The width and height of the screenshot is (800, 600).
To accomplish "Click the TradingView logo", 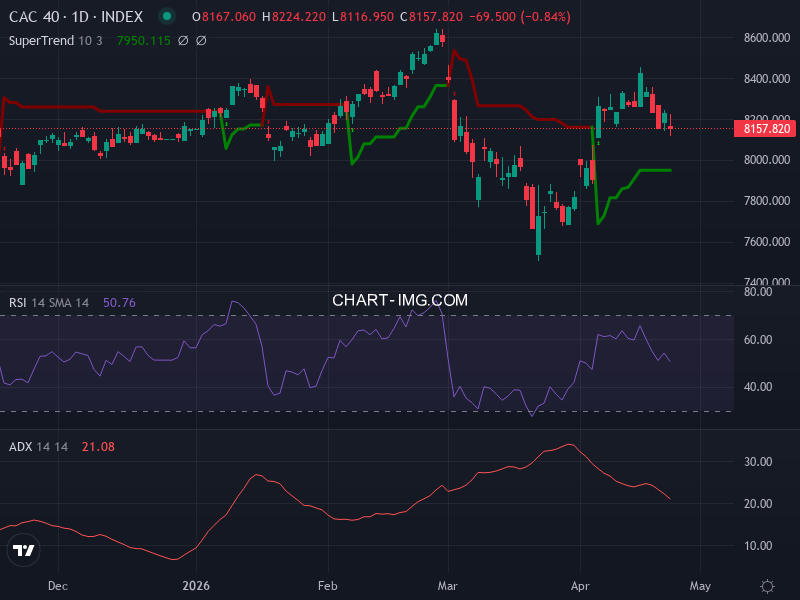I will (x=22, y=549).
